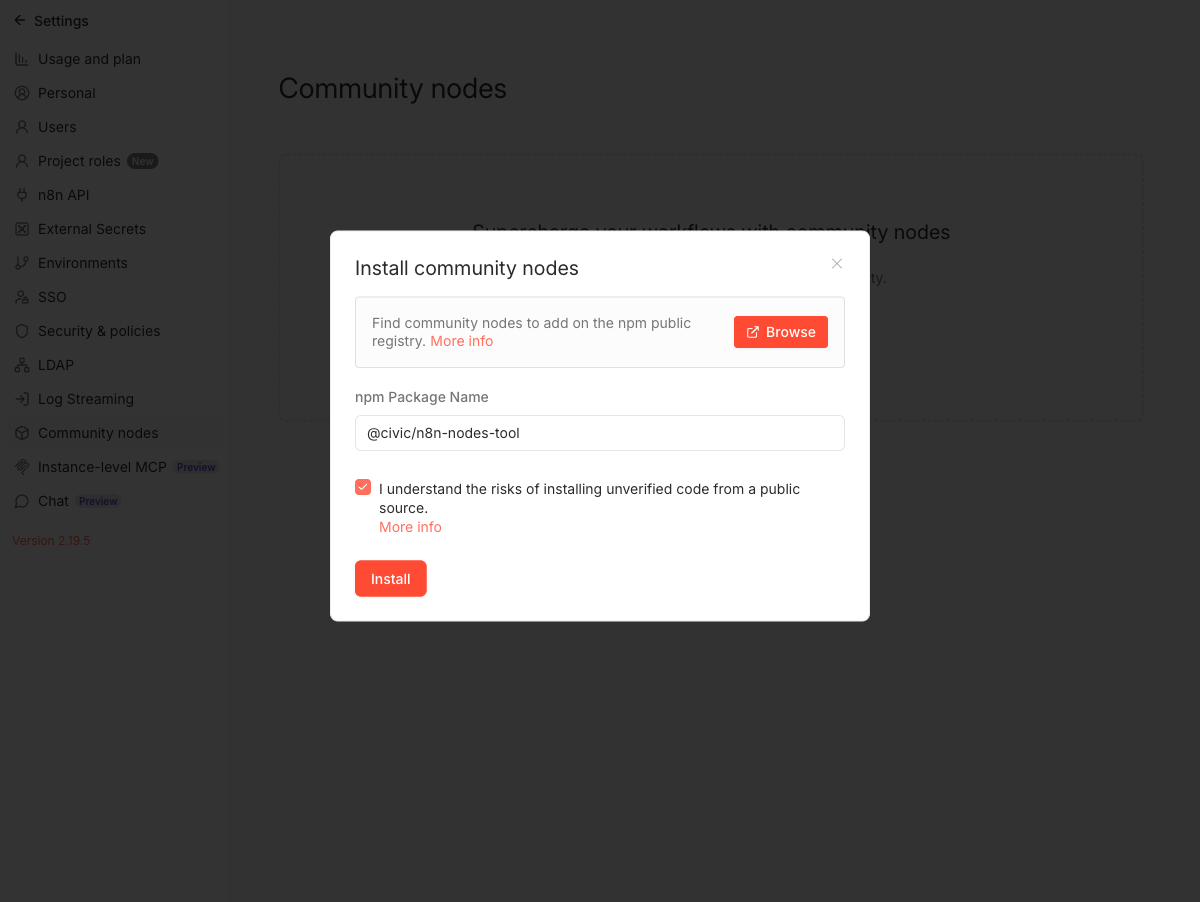The image size is (1200, 902).
Task: Open Log Streaming settings
Action: [x=86, y=399]
